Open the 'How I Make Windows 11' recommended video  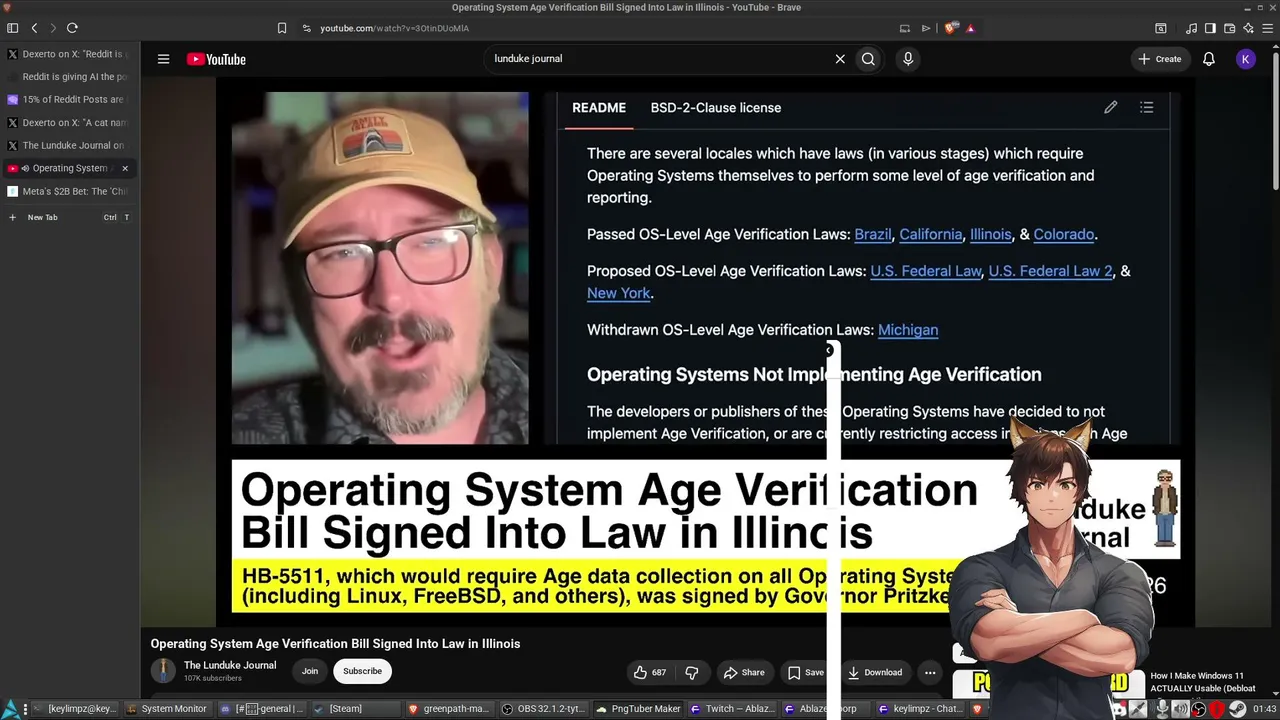coord(1203,682)
